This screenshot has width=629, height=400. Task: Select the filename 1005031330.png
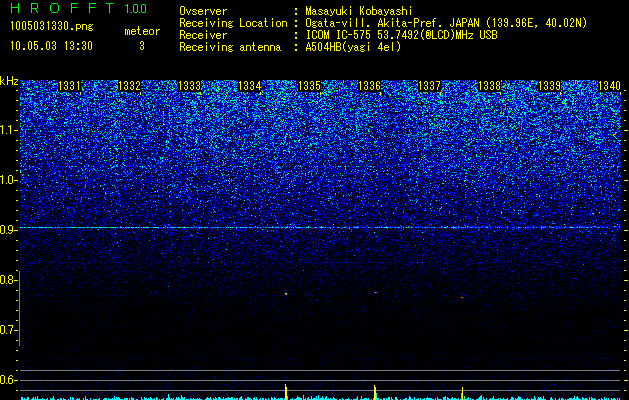[x=52, y=26]
